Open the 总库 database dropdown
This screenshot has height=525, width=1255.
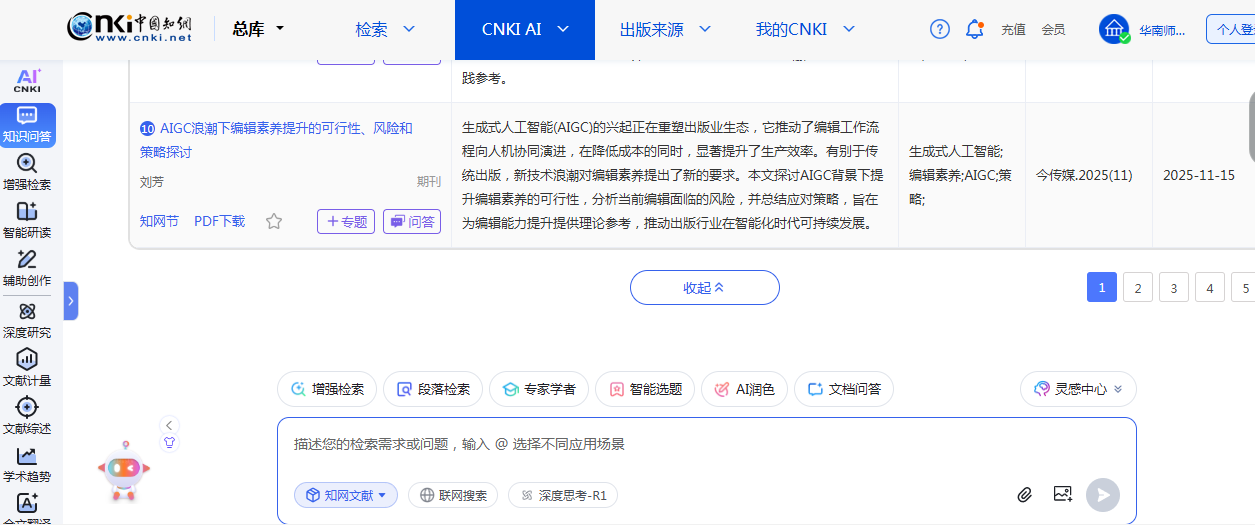tap(259, 29)
